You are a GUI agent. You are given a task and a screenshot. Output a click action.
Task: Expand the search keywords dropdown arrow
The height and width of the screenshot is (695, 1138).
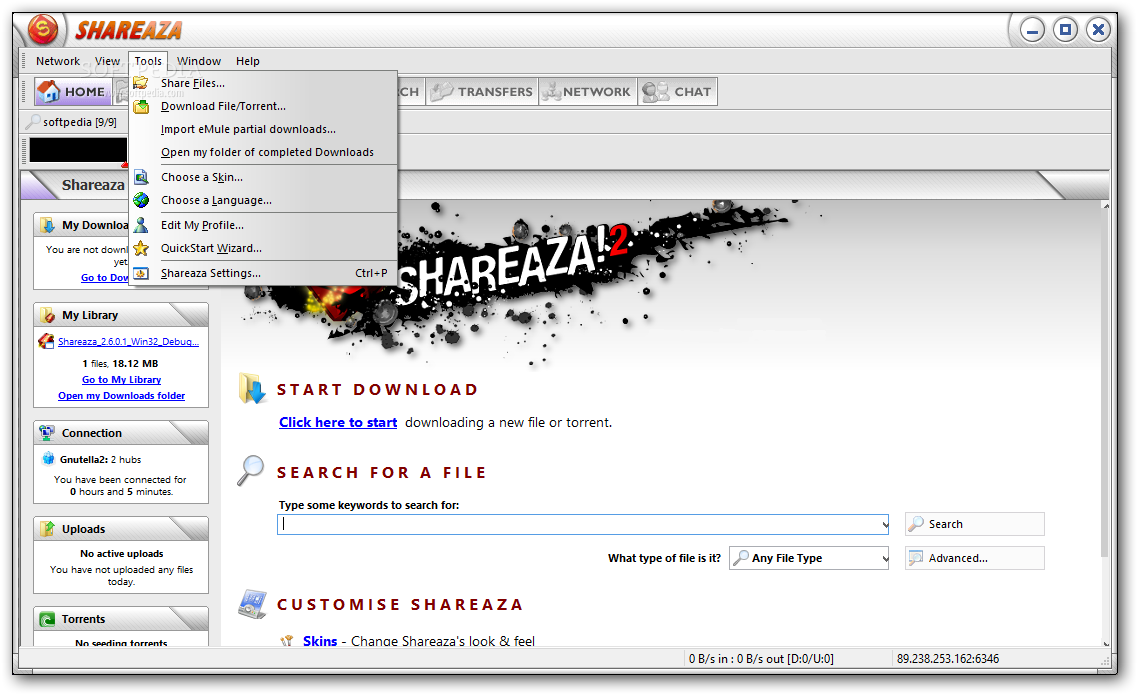tap(884, 525)
